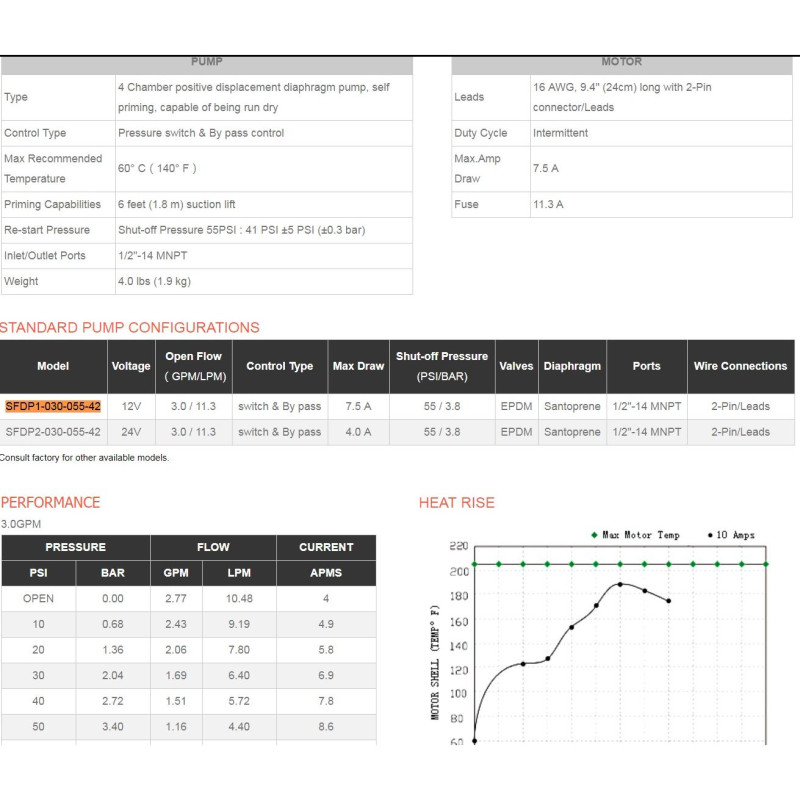The image size is (800, 800).
Task: Click the Voltage column header
Action: (x=131, y=366)
